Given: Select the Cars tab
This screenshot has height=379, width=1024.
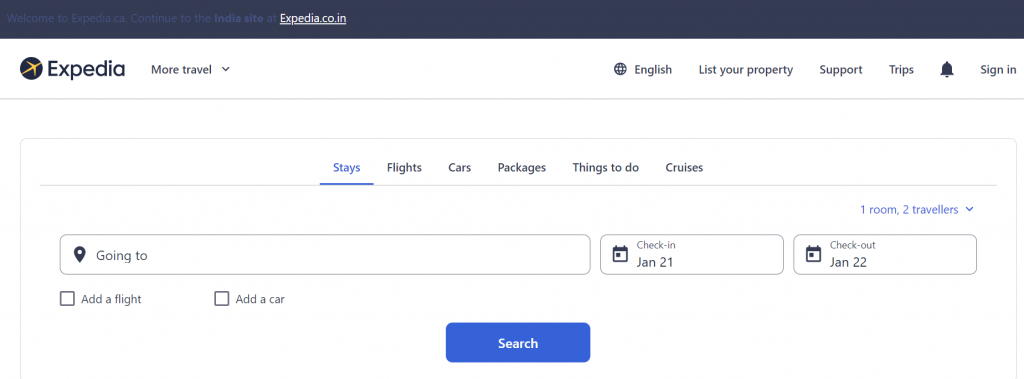Looking at the screenshot, I should tap(460, 167).
